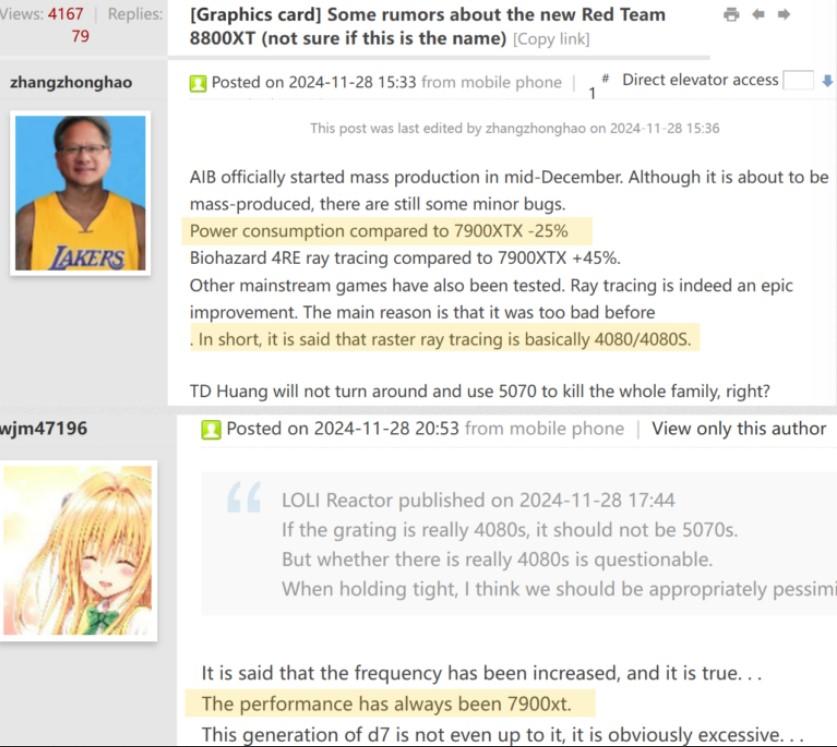Click the large quotation mark icon
Screen dimensions: 837x747
(x=245, y=497)
